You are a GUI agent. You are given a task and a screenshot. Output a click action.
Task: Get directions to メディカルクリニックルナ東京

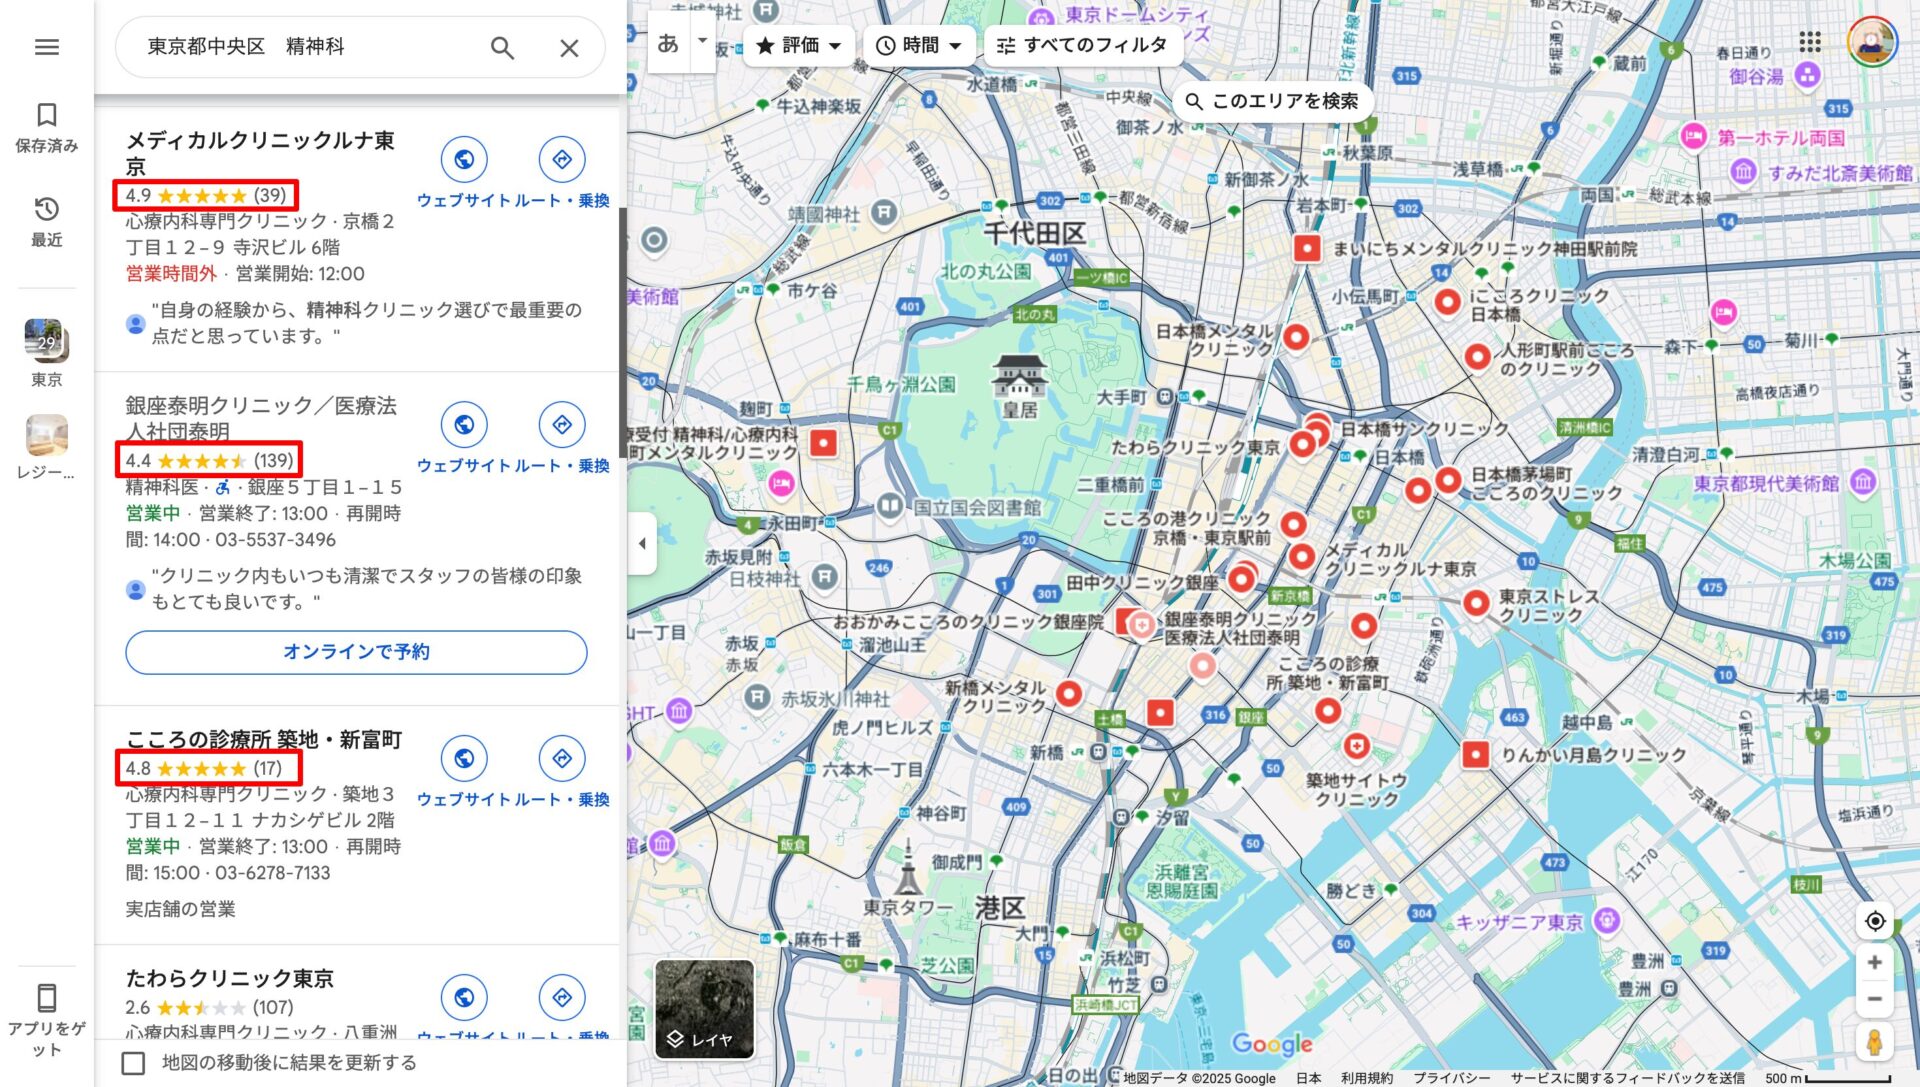(562, 159)
